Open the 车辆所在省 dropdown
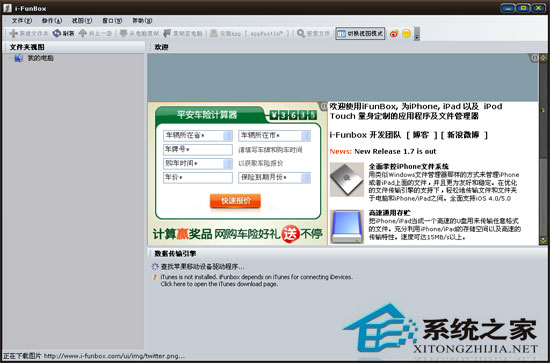Viewport: 550px width, 363px height. (227, 135)
